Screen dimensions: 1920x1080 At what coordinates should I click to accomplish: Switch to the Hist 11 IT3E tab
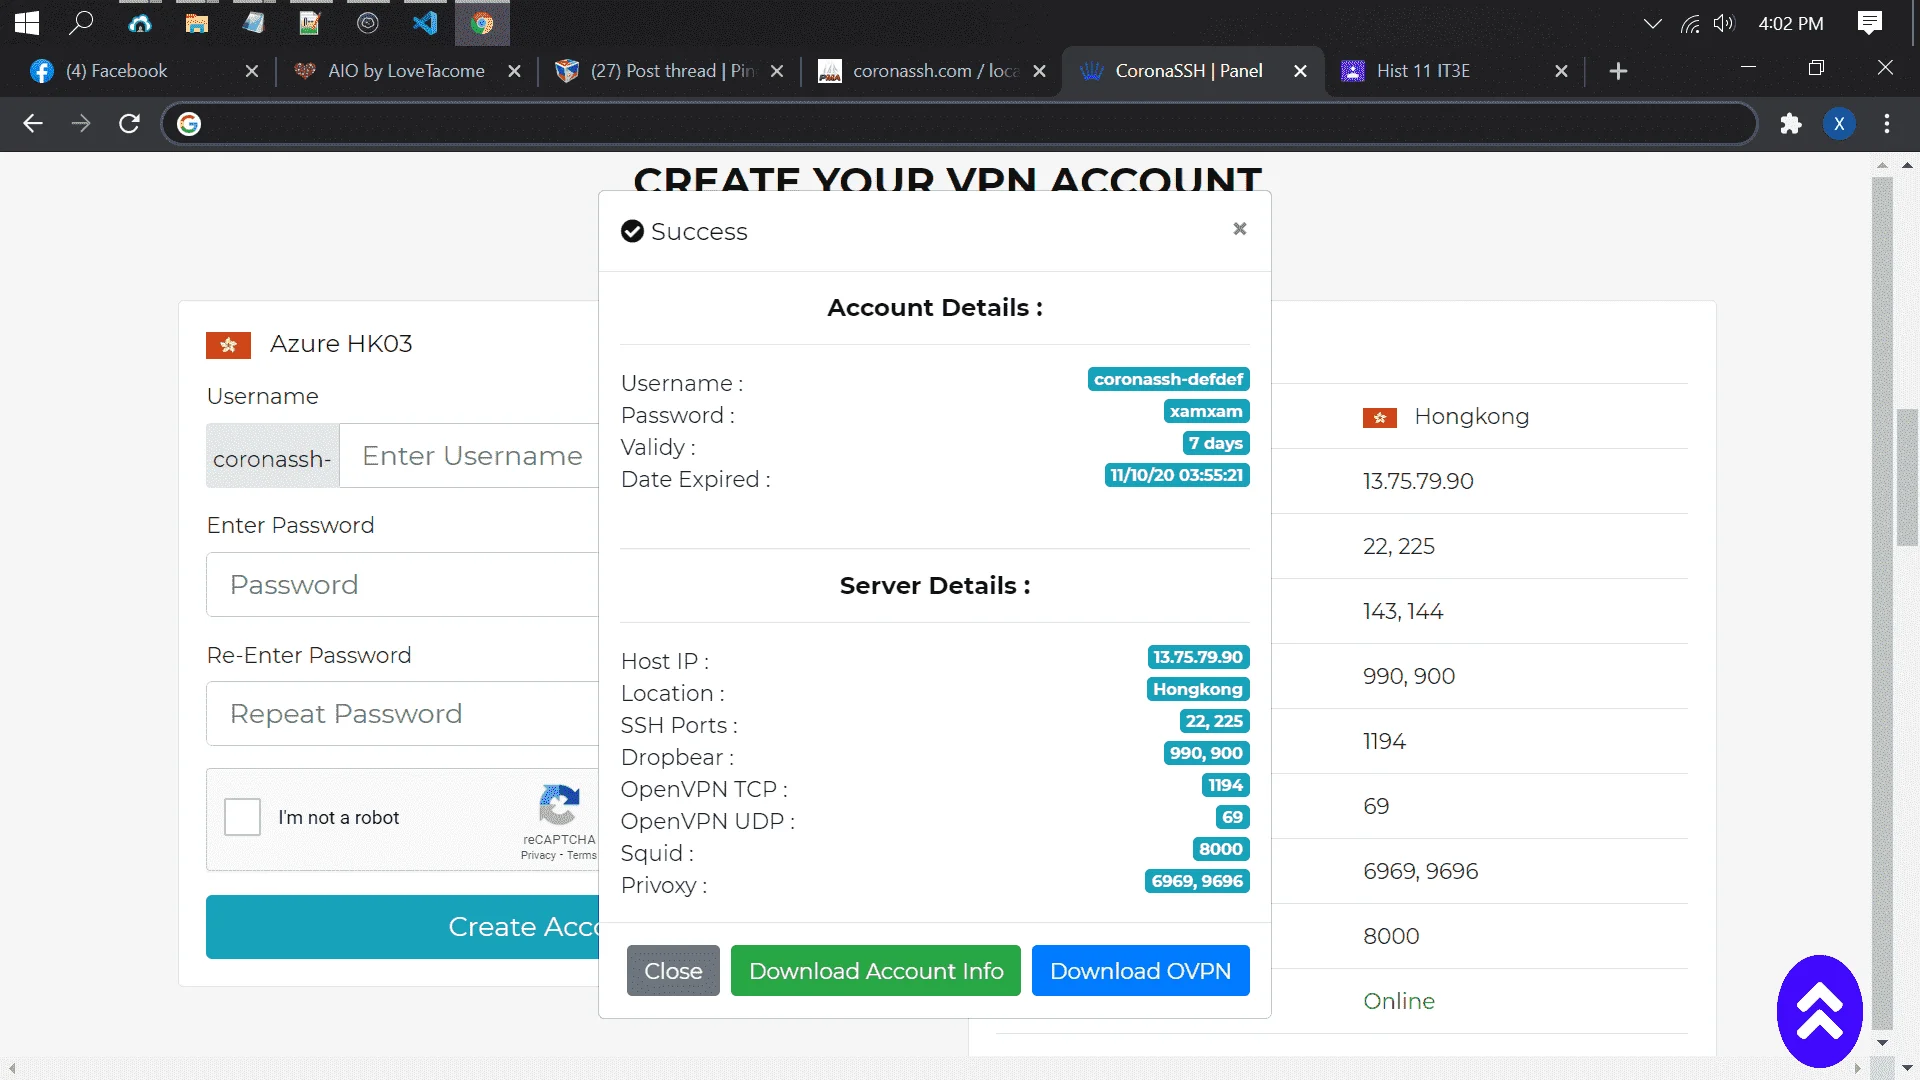[x=1456, y=71]
